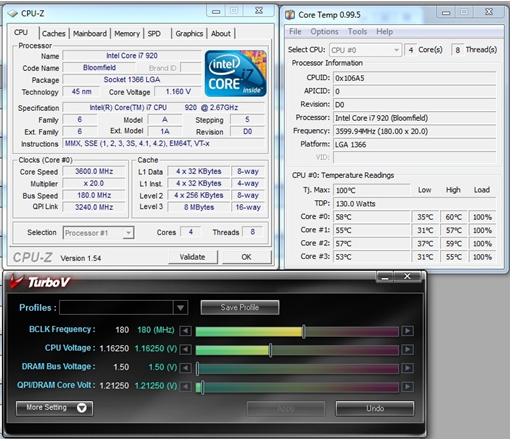Click the Core #3 53°C temperature reading
Image resolution: width=512 pixels, height=441 pixels.
(372, 257)
